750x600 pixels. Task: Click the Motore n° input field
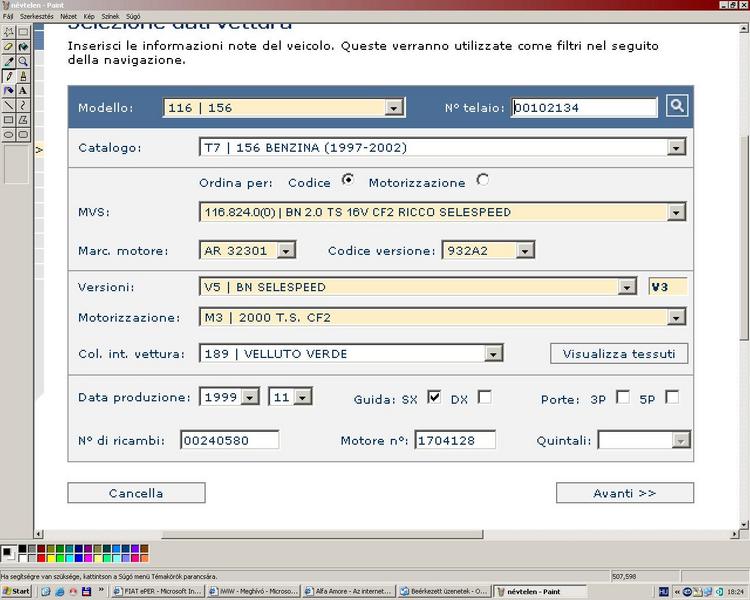pyautogui.click(x=455, y=440)
